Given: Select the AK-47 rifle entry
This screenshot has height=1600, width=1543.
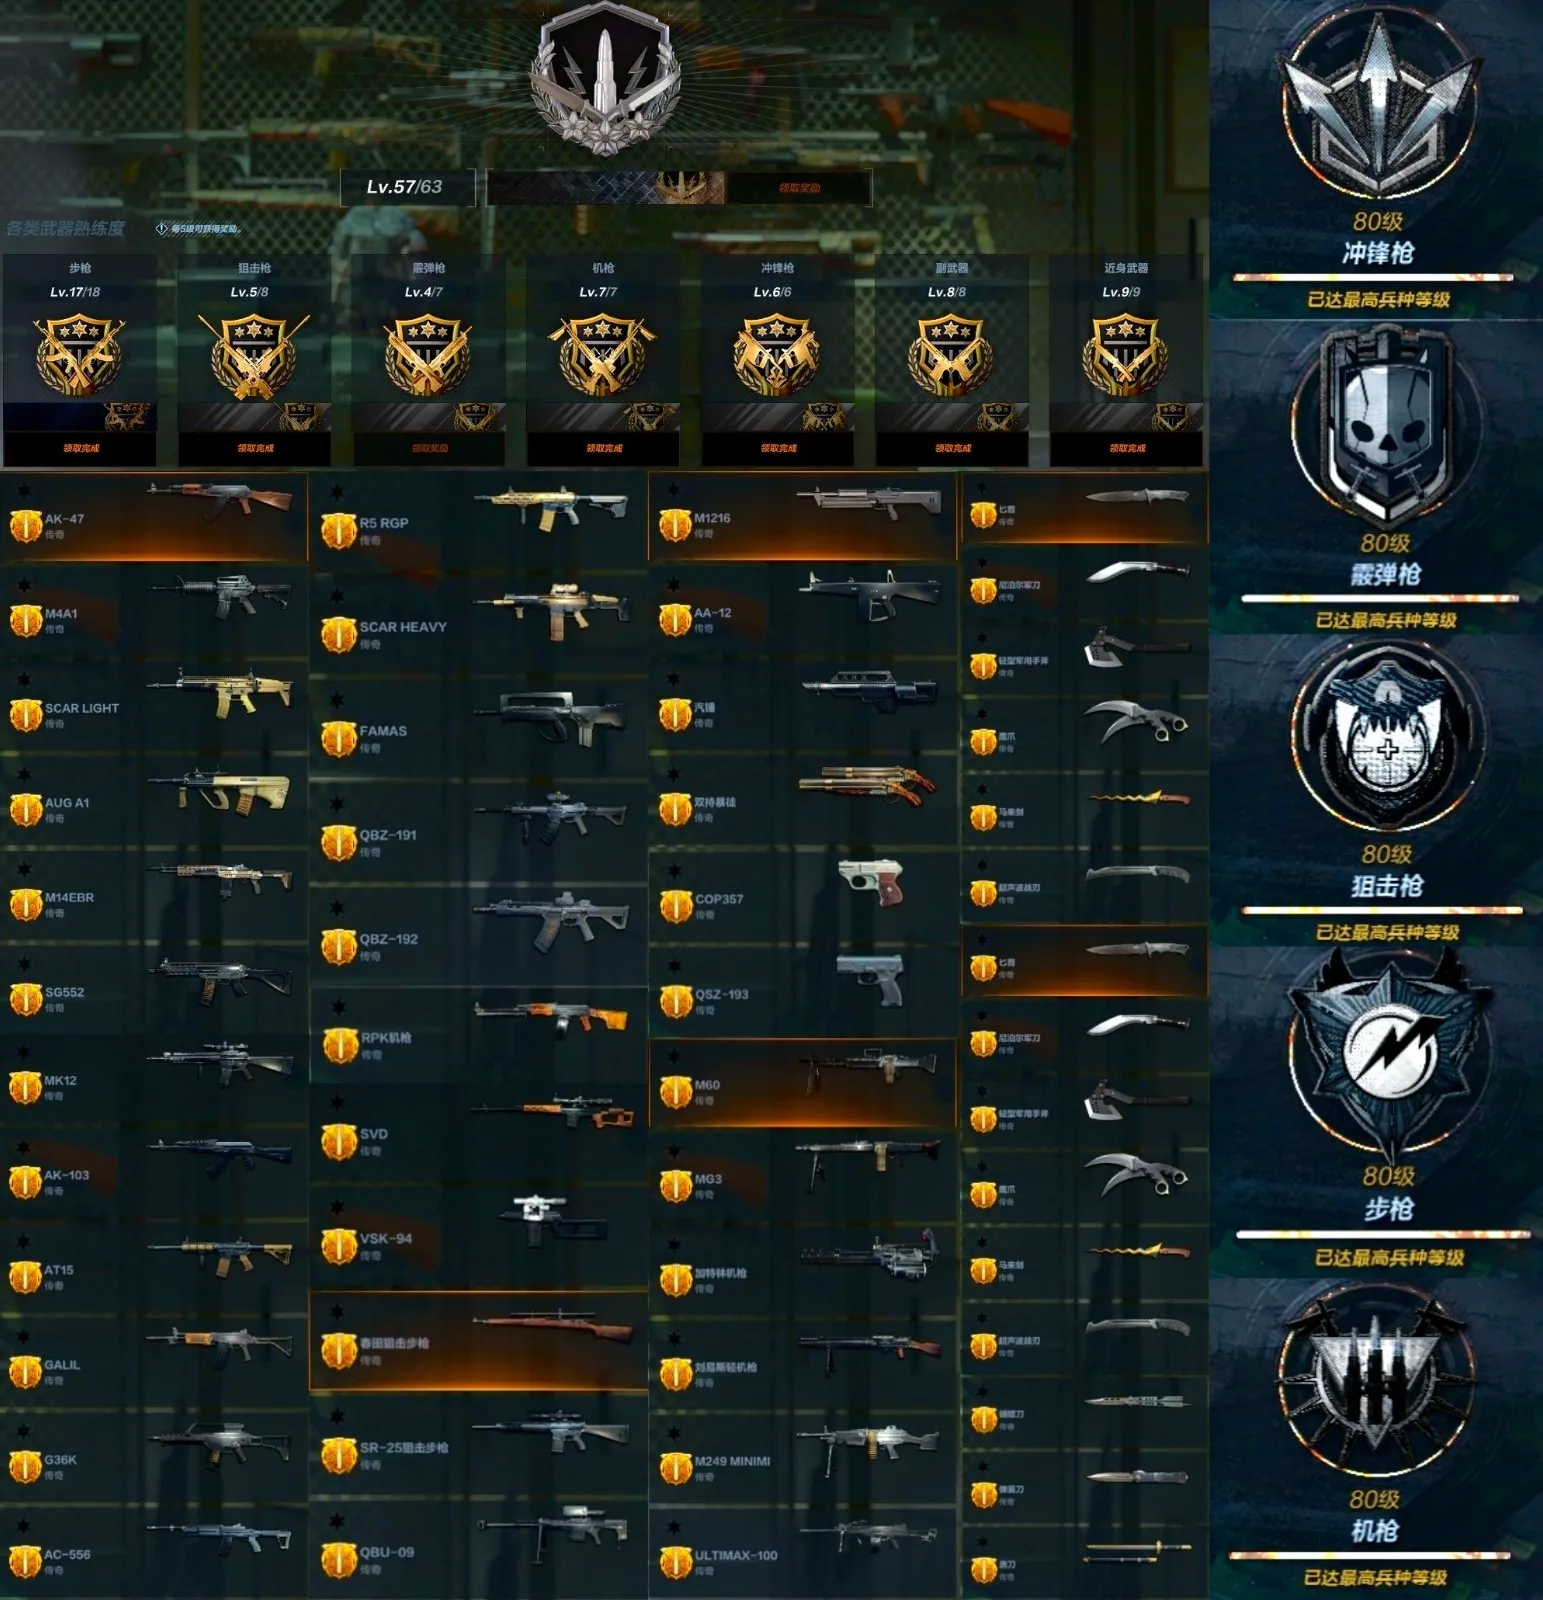Looking at the screenshot, I should pyautogui.click(x=154, y=518).
